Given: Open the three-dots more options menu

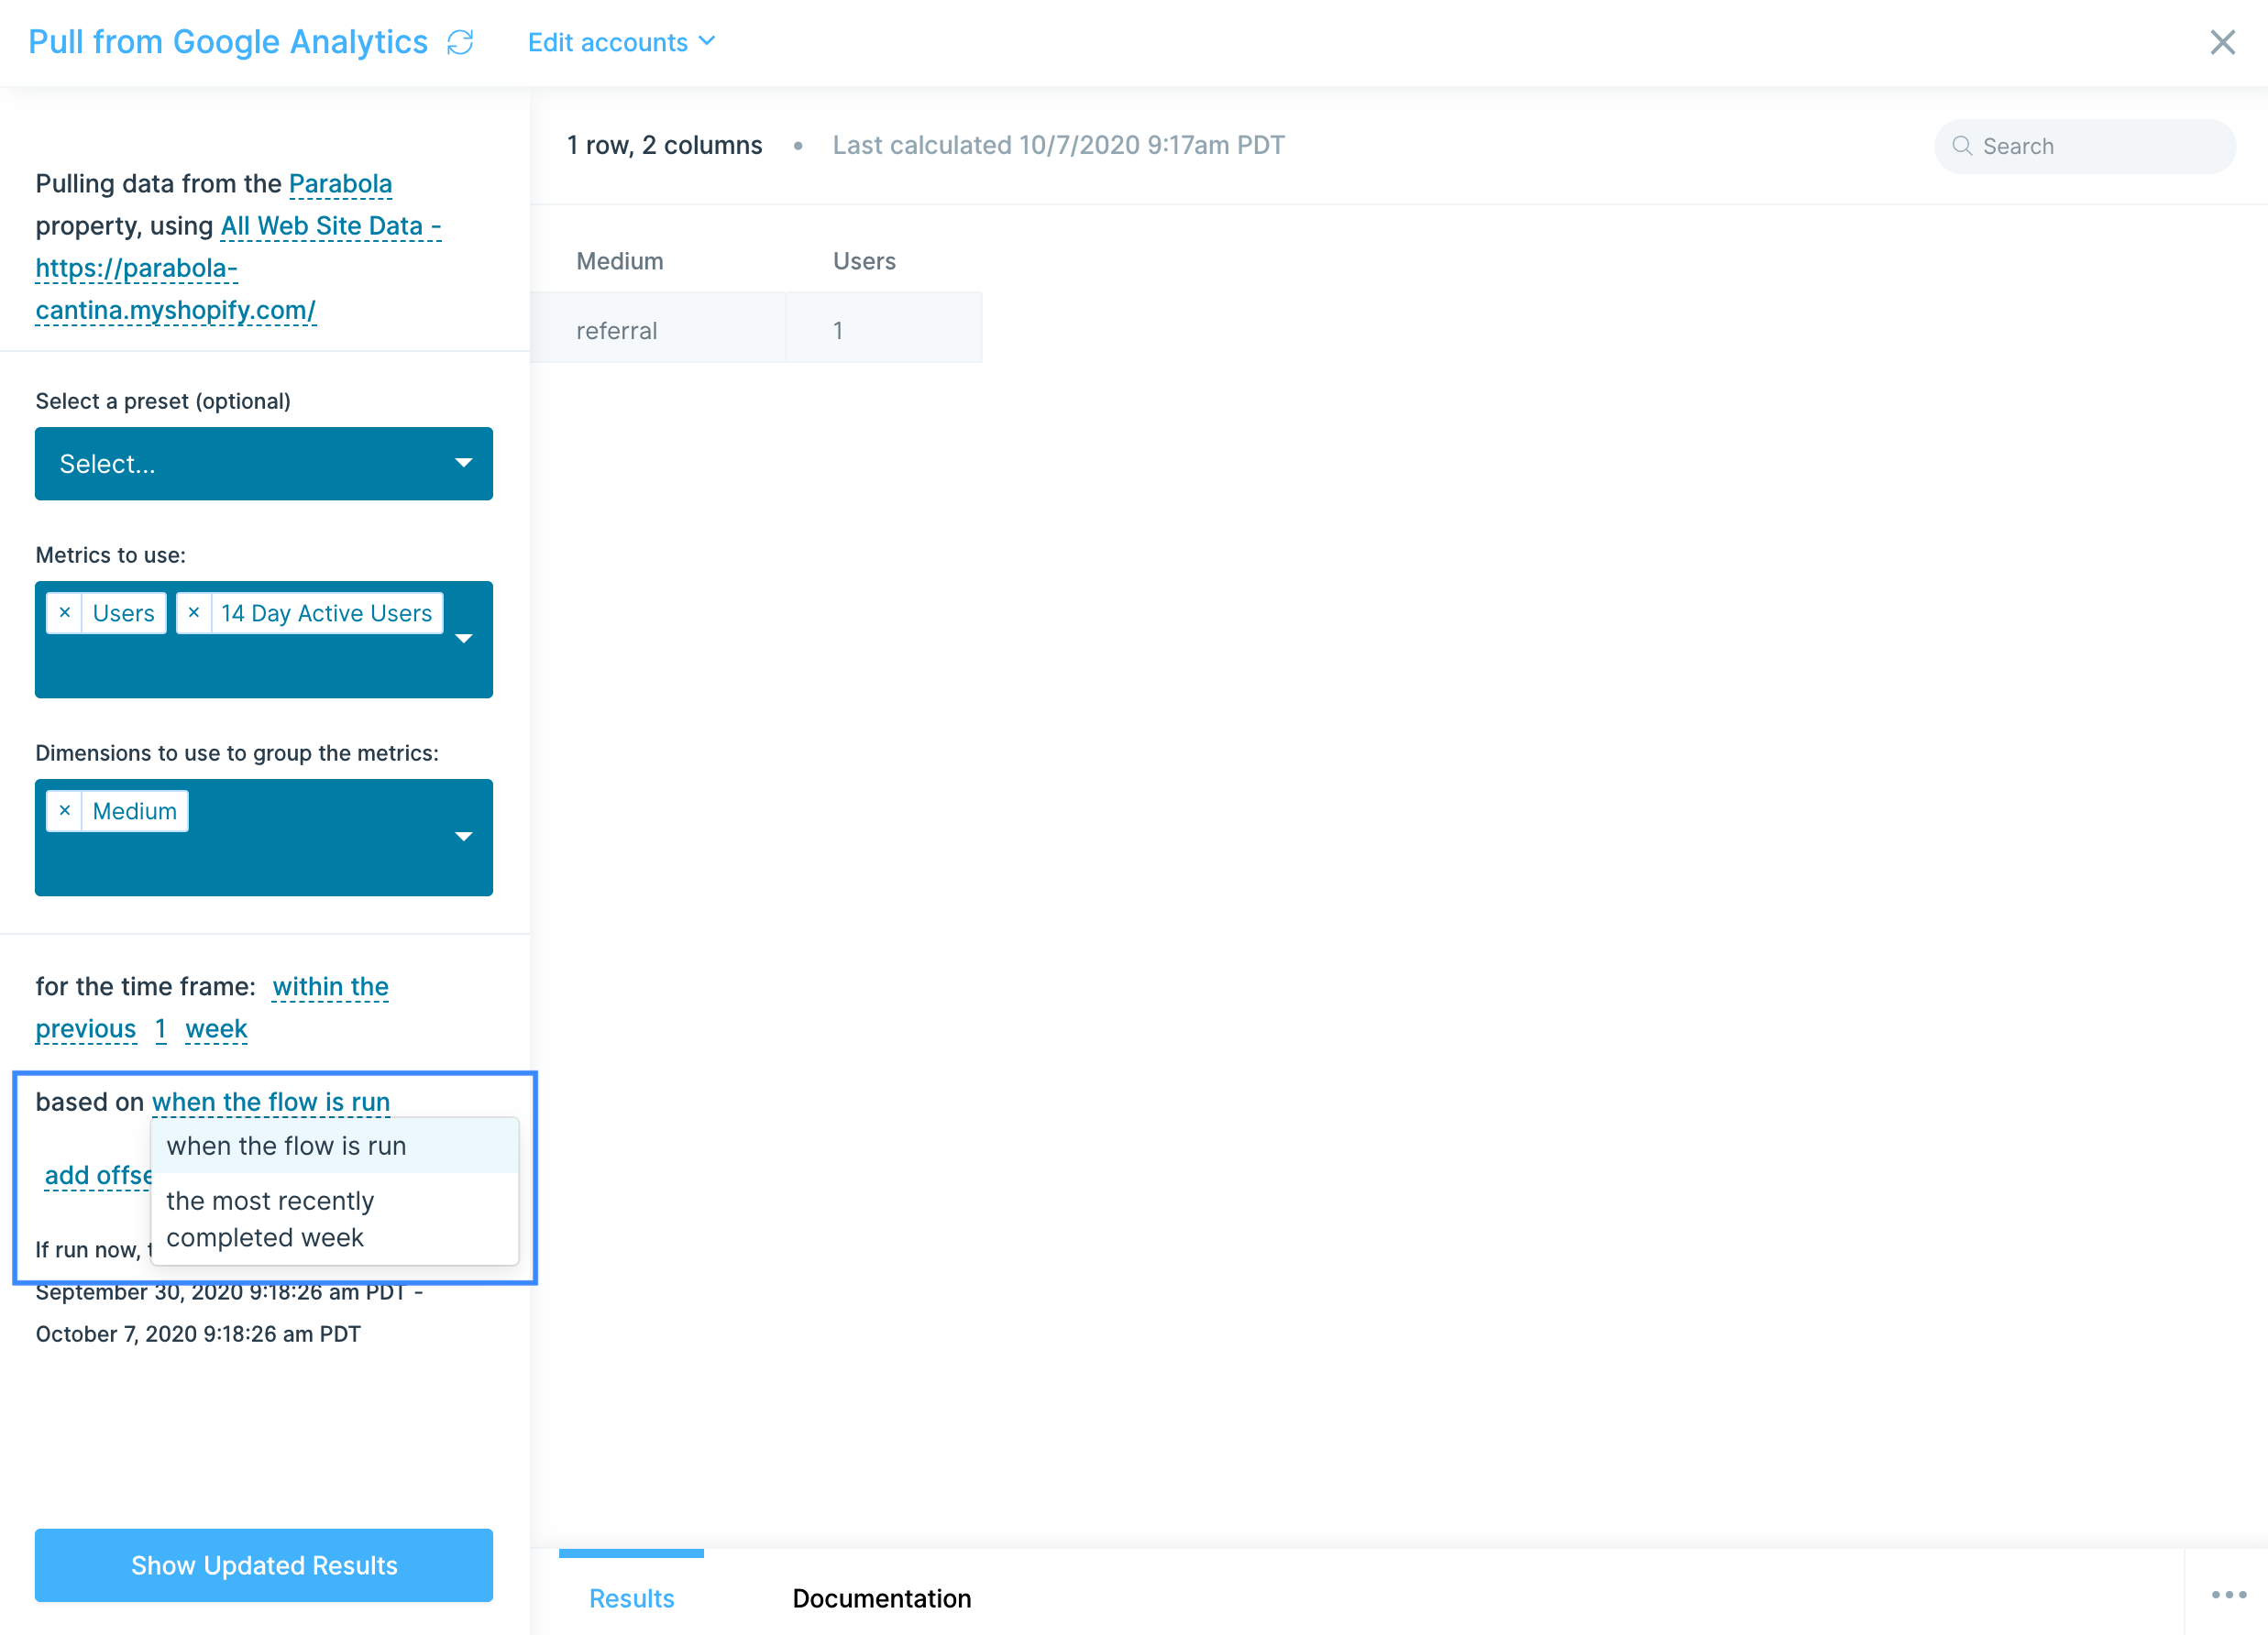Looking at the screenshot, I should [x=2228, y=1595].
